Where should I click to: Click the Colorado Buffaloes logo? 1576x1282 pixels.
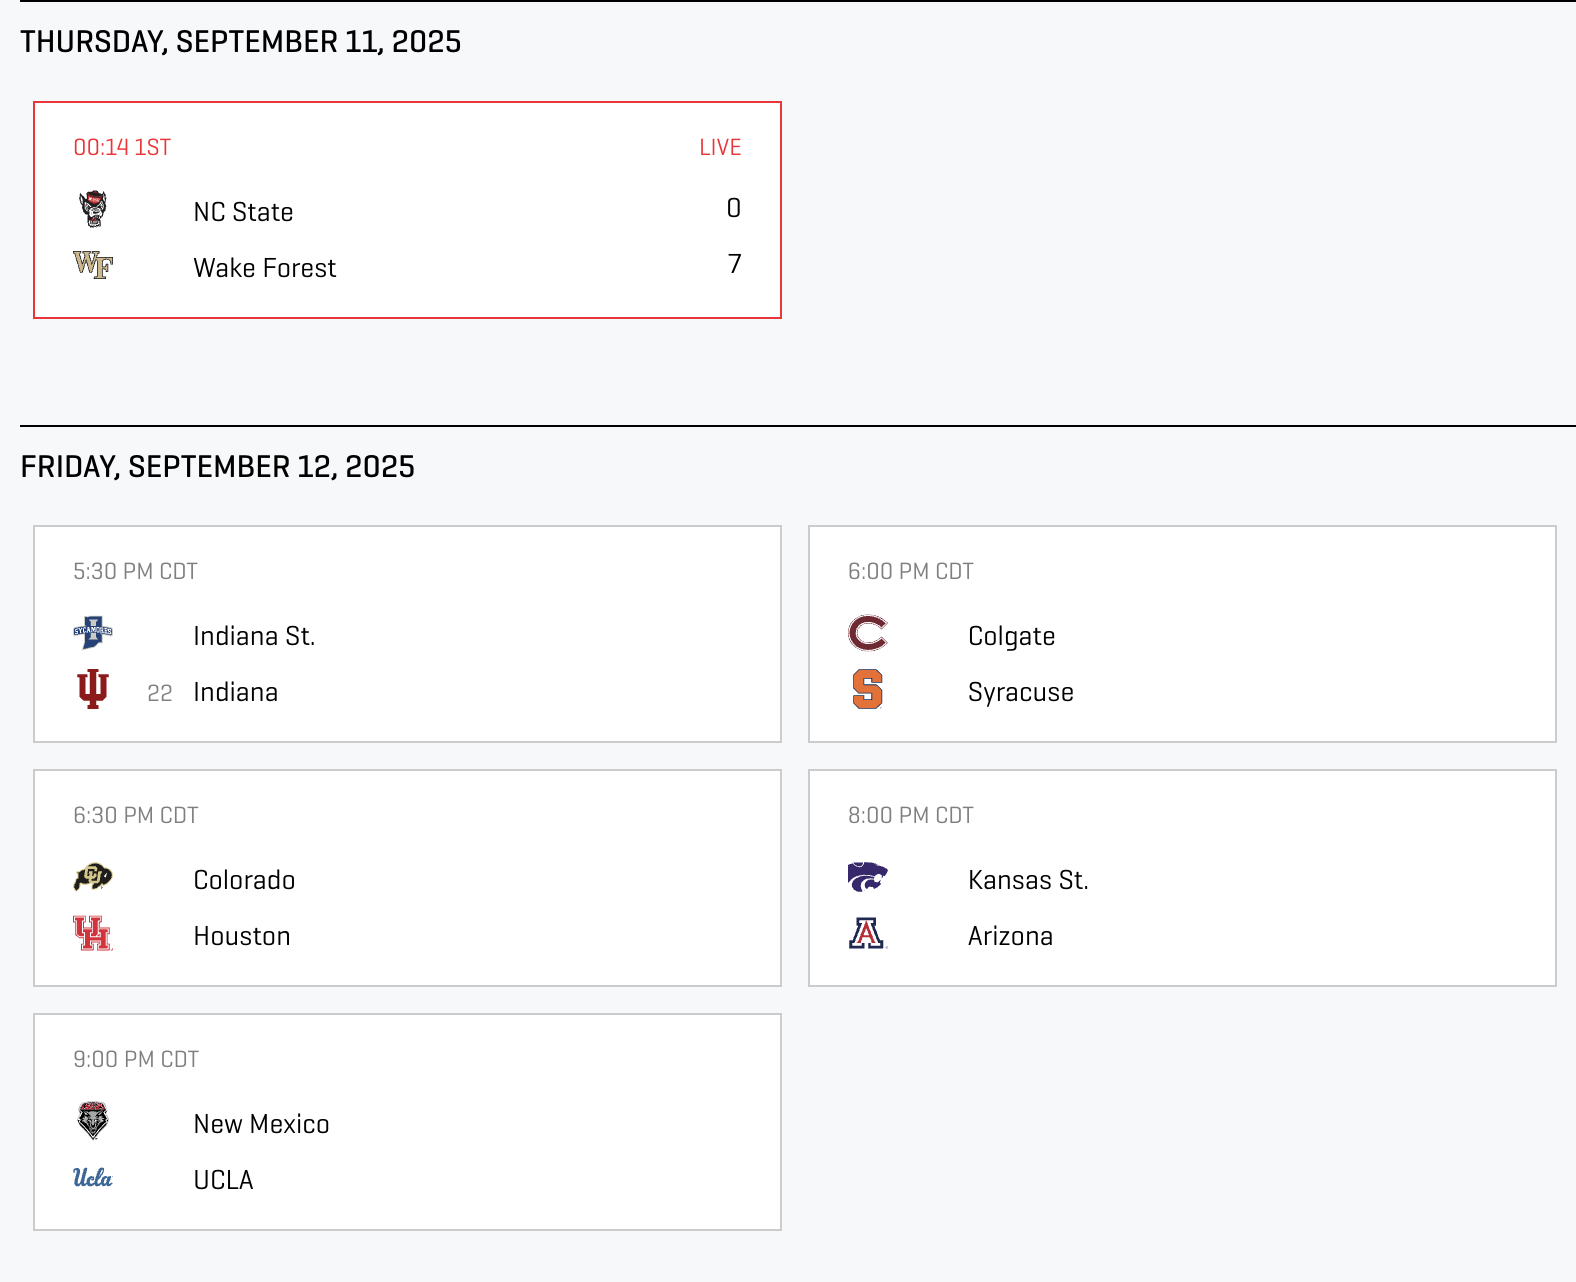[93, 877]
